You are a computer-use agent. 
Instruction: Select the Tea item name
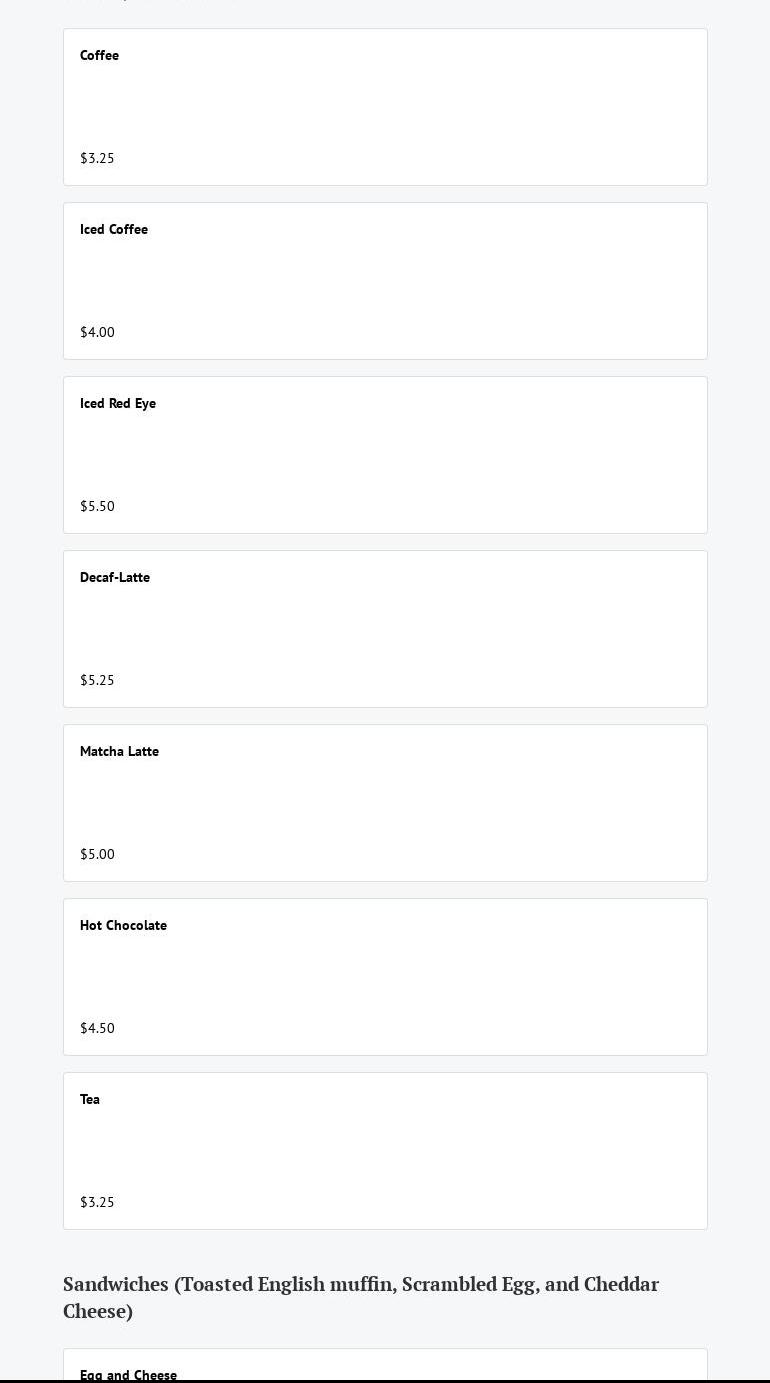click(90, 1100)
